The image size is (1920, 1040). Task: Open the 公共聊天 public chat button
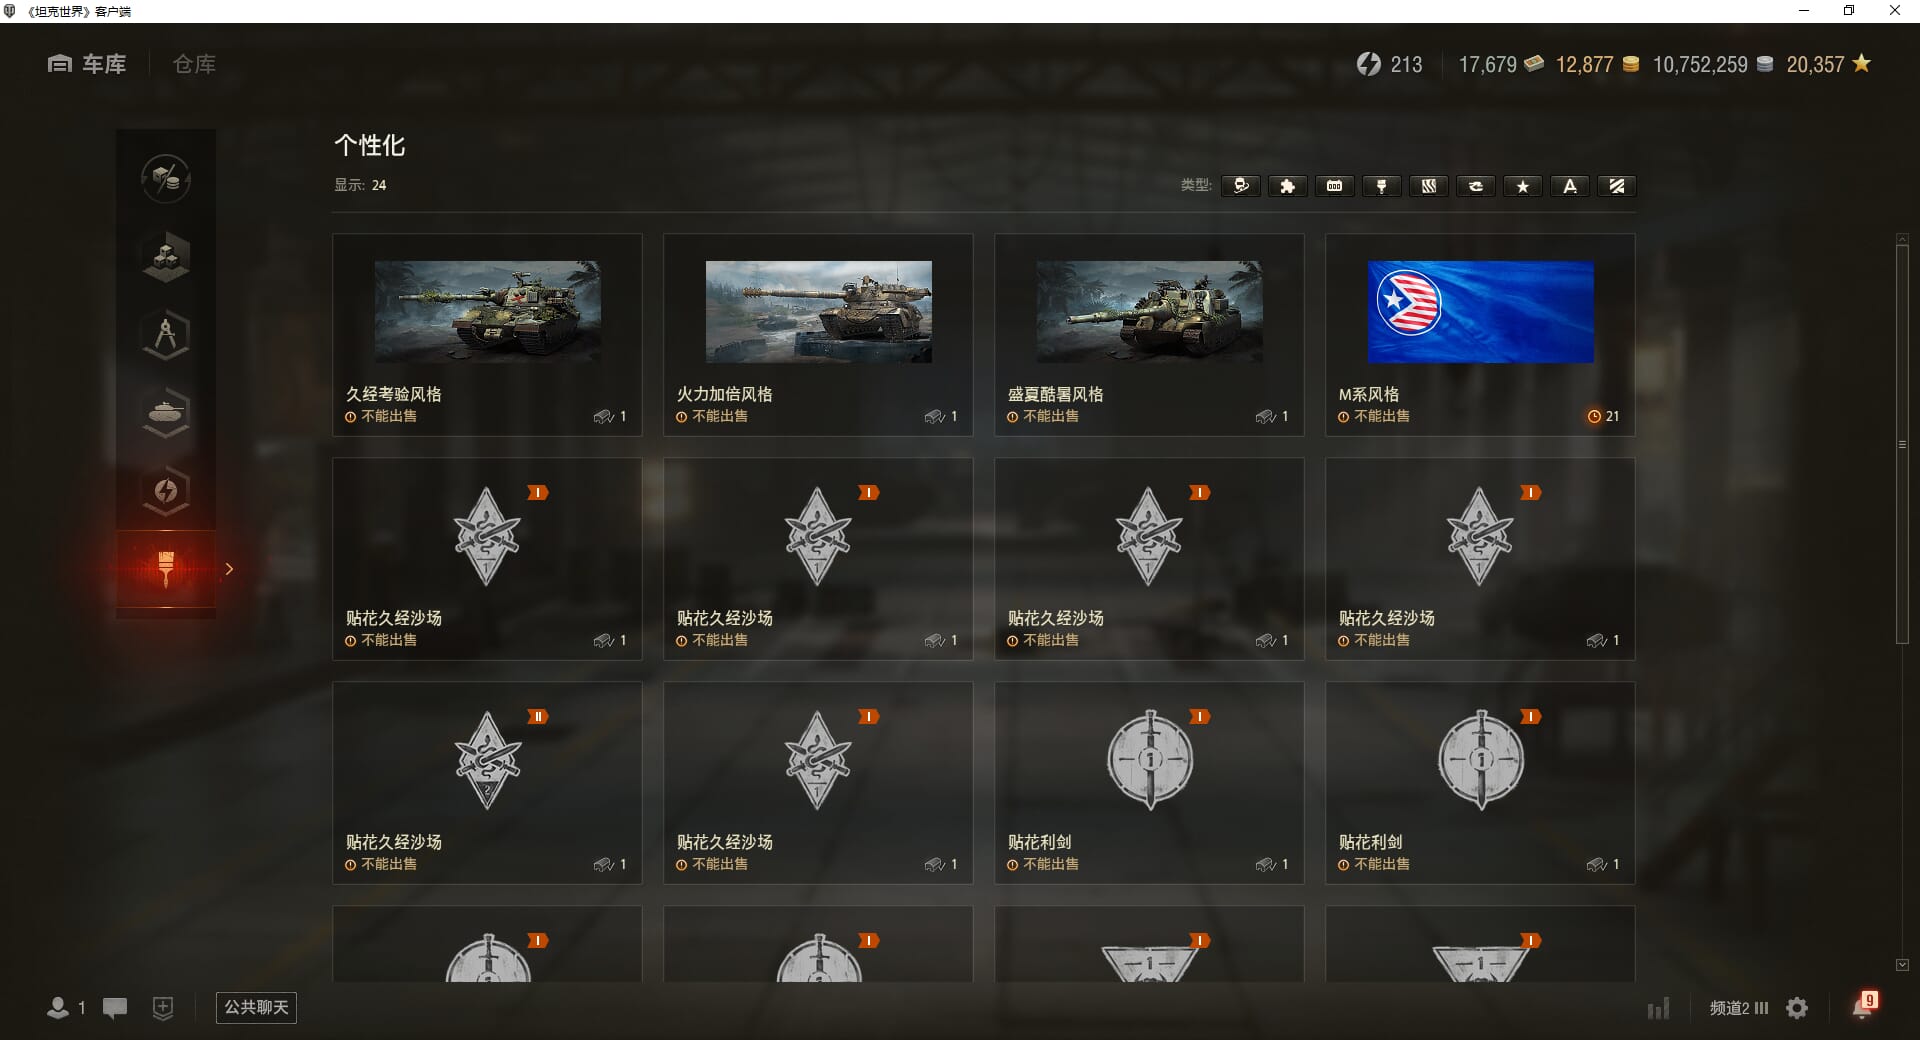(256, 1007)
